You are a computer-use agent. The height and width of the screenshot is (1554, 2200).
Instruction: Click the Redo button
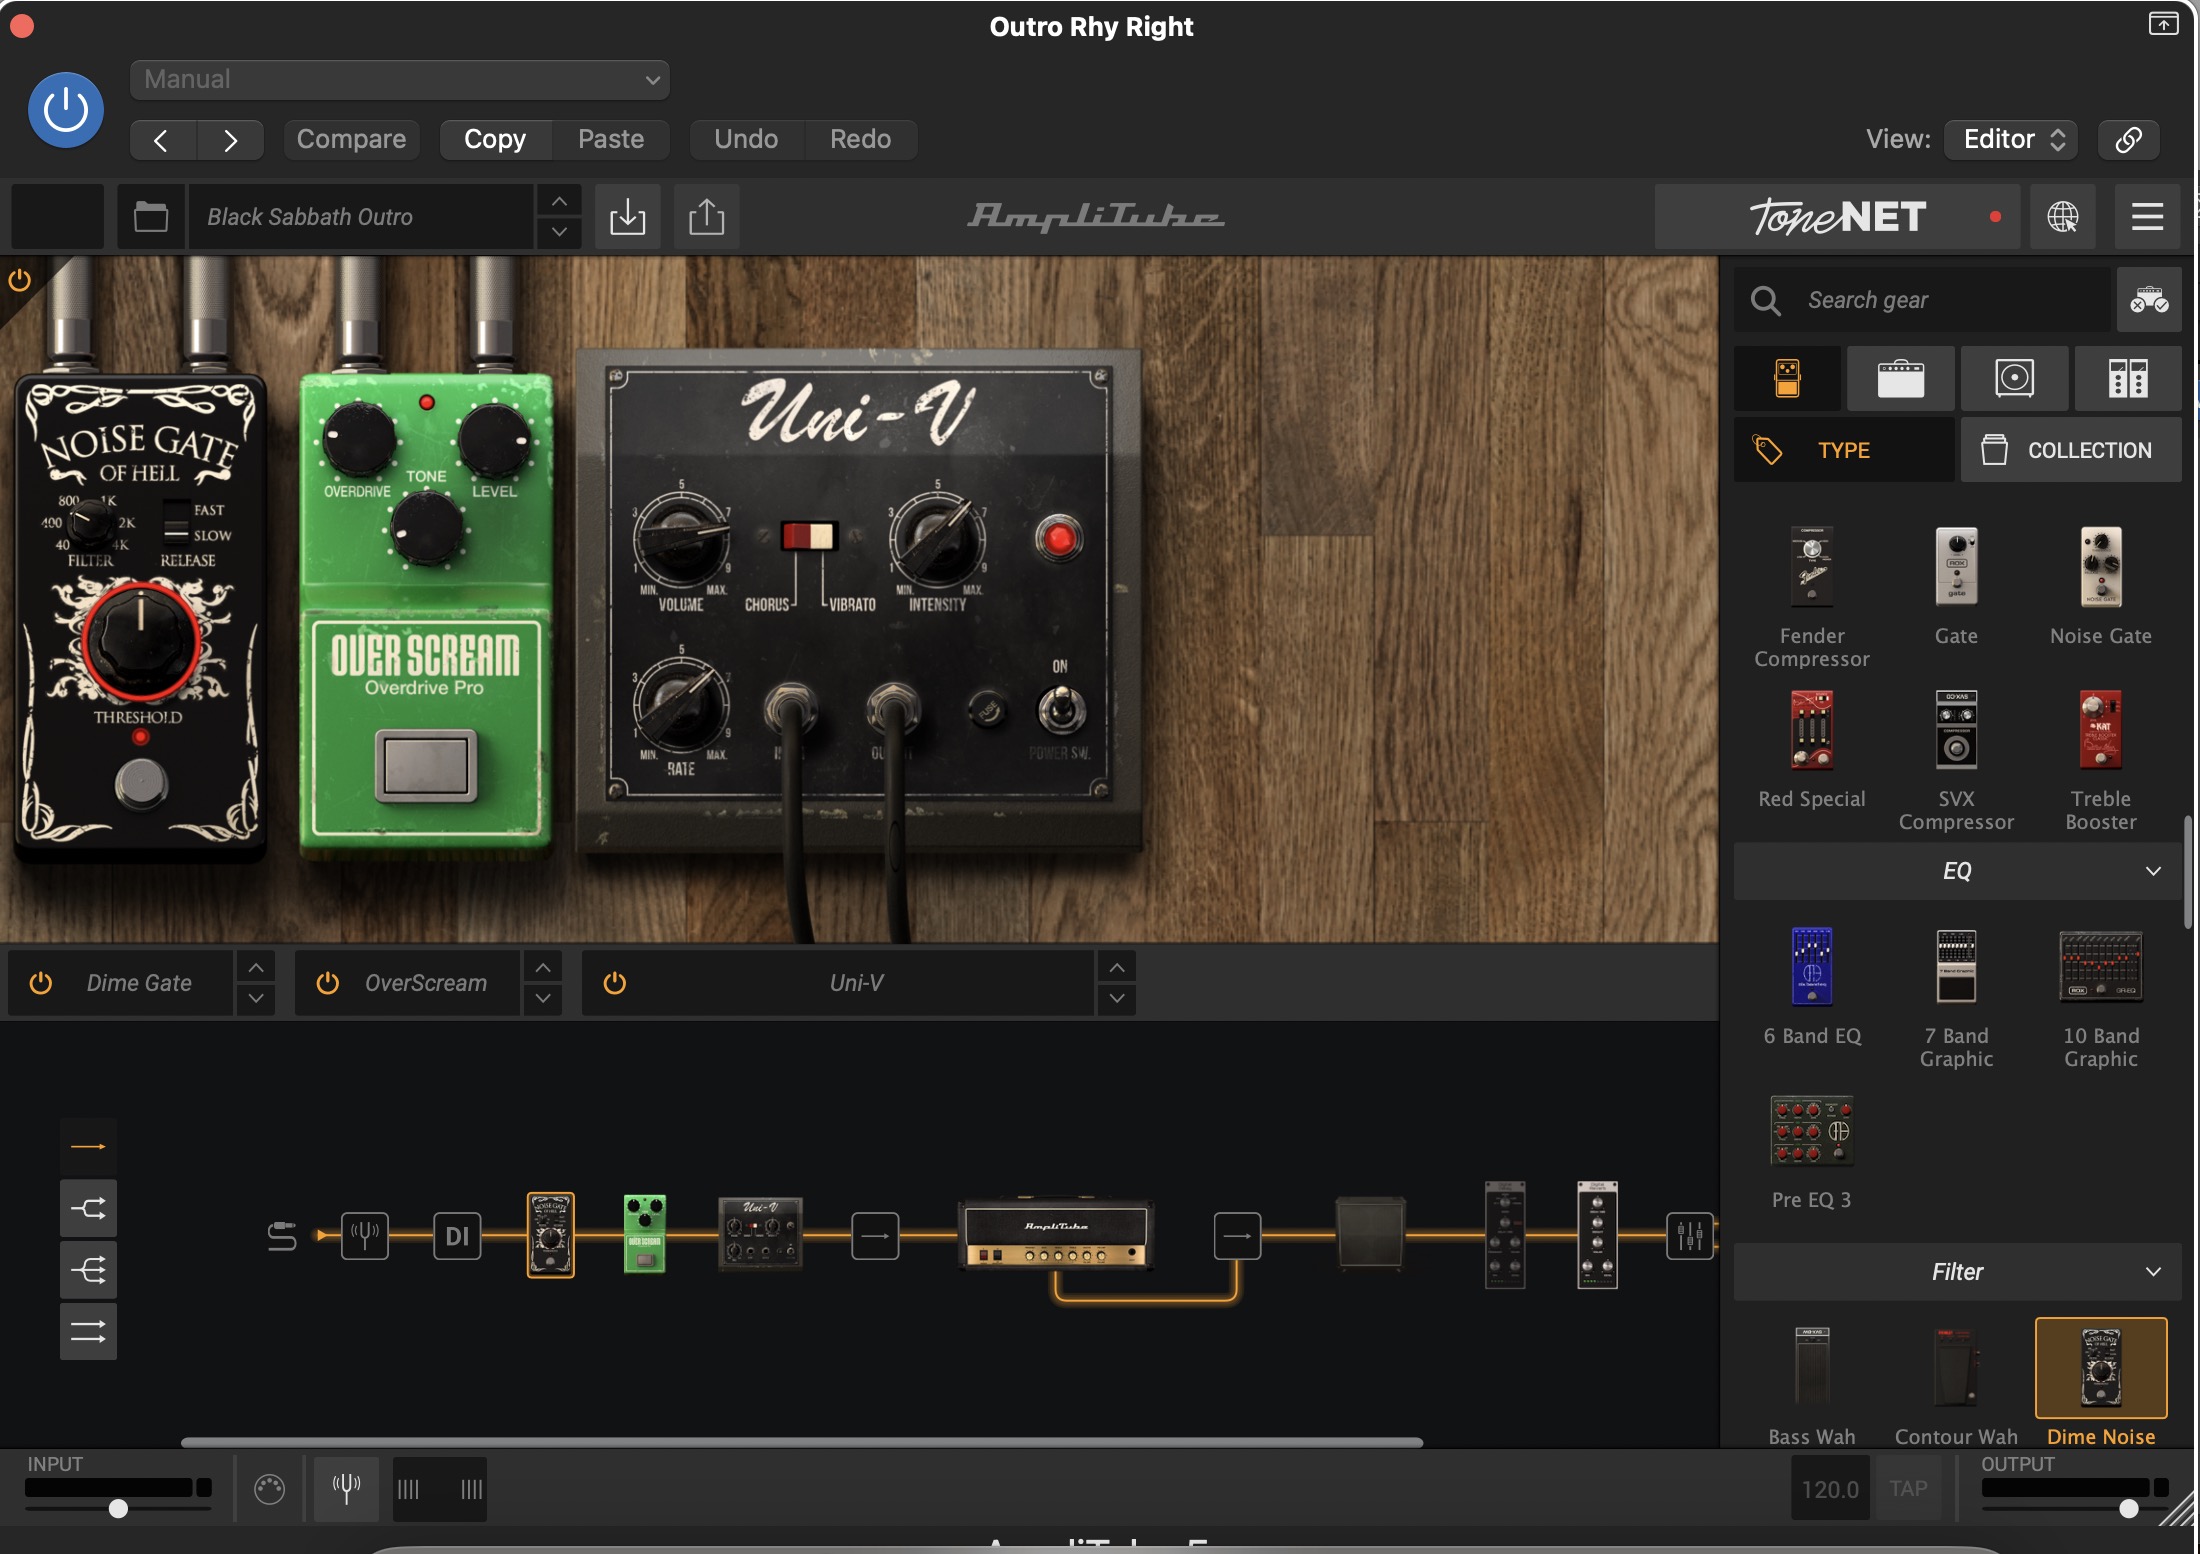point(860,139)
